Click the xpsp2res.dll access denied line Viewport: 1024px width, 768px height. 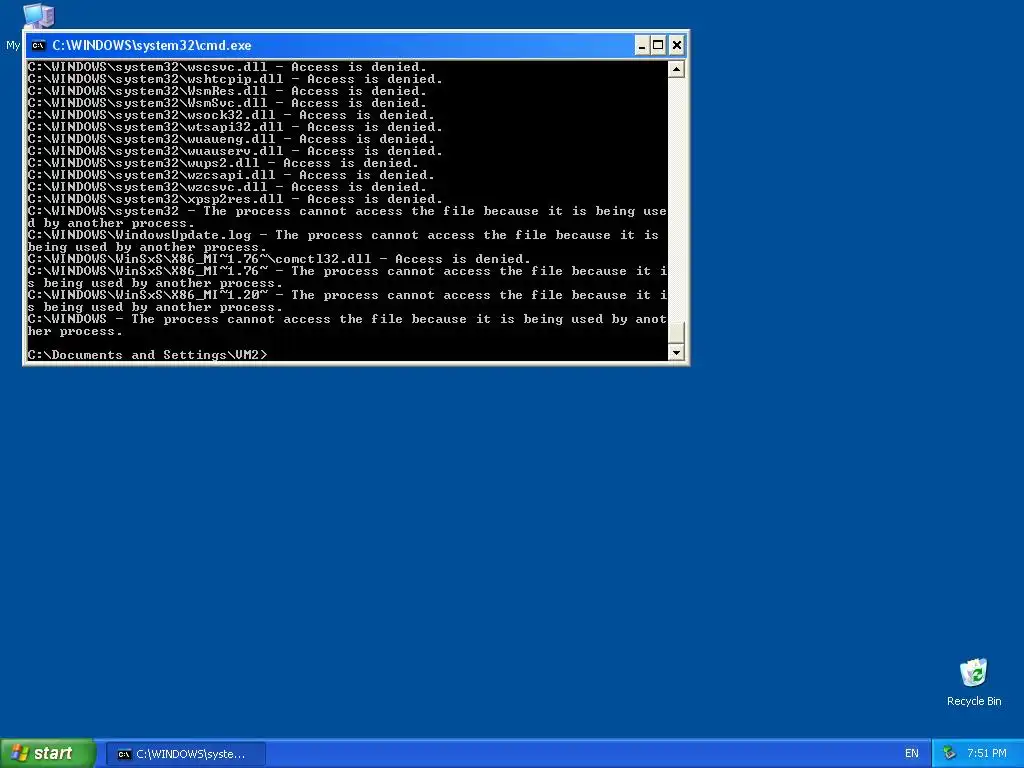click(235, 199)
